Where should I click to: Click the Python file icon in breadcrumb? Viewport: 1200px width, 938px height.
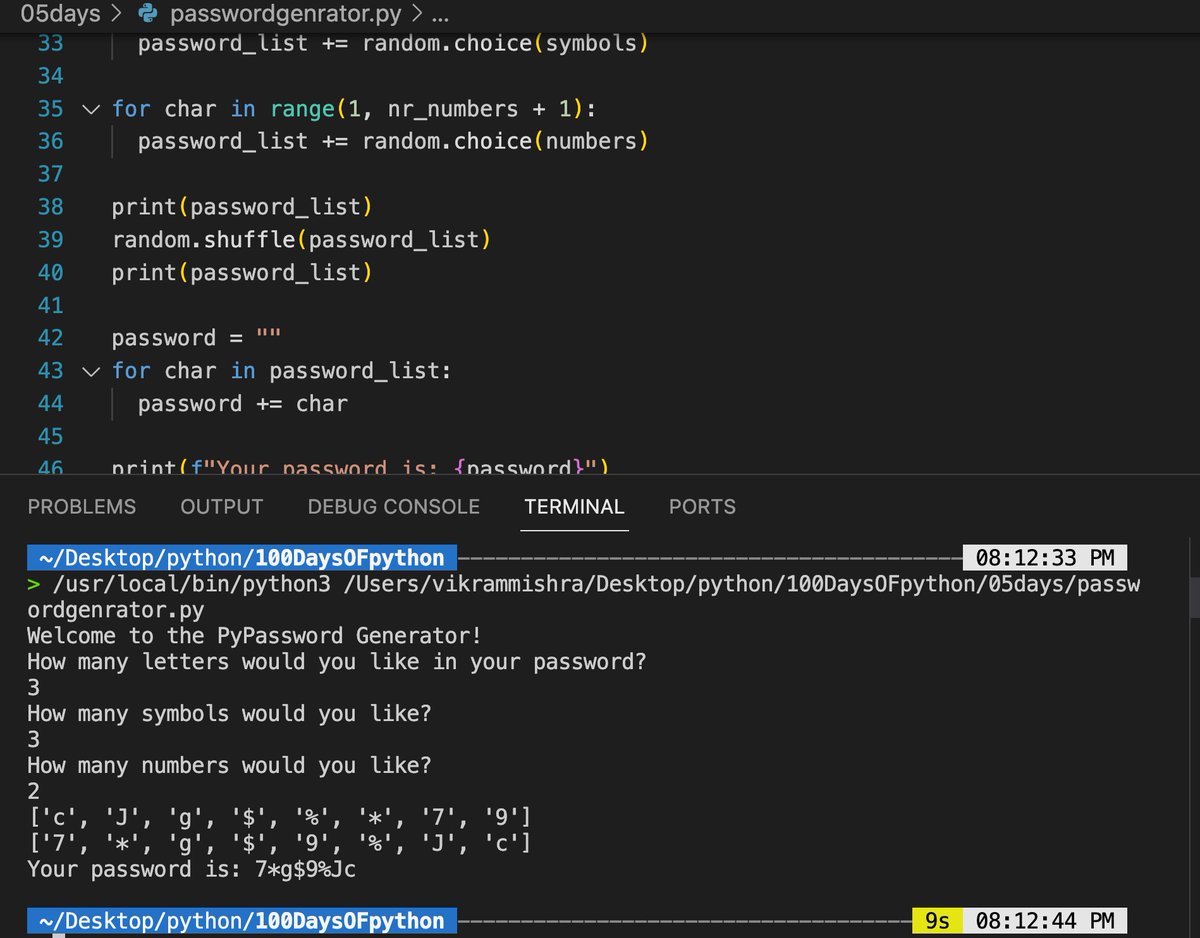point(150,14)
